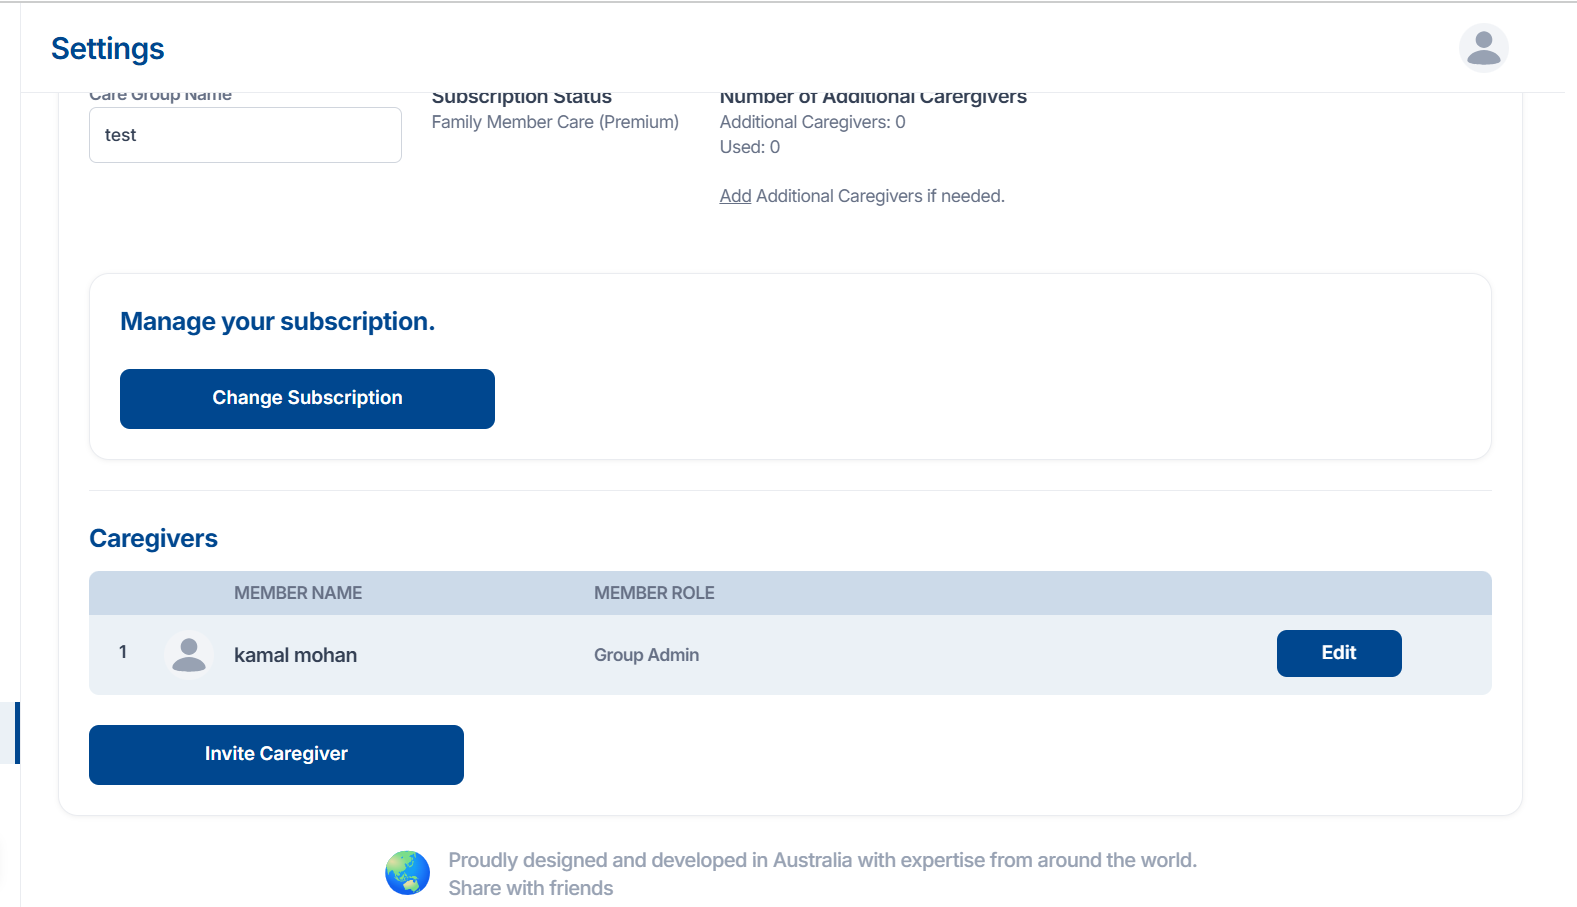Click the Settings page title
Image resolution: width=1577 pixels, height=907 pixels.
tap(108, 49)
